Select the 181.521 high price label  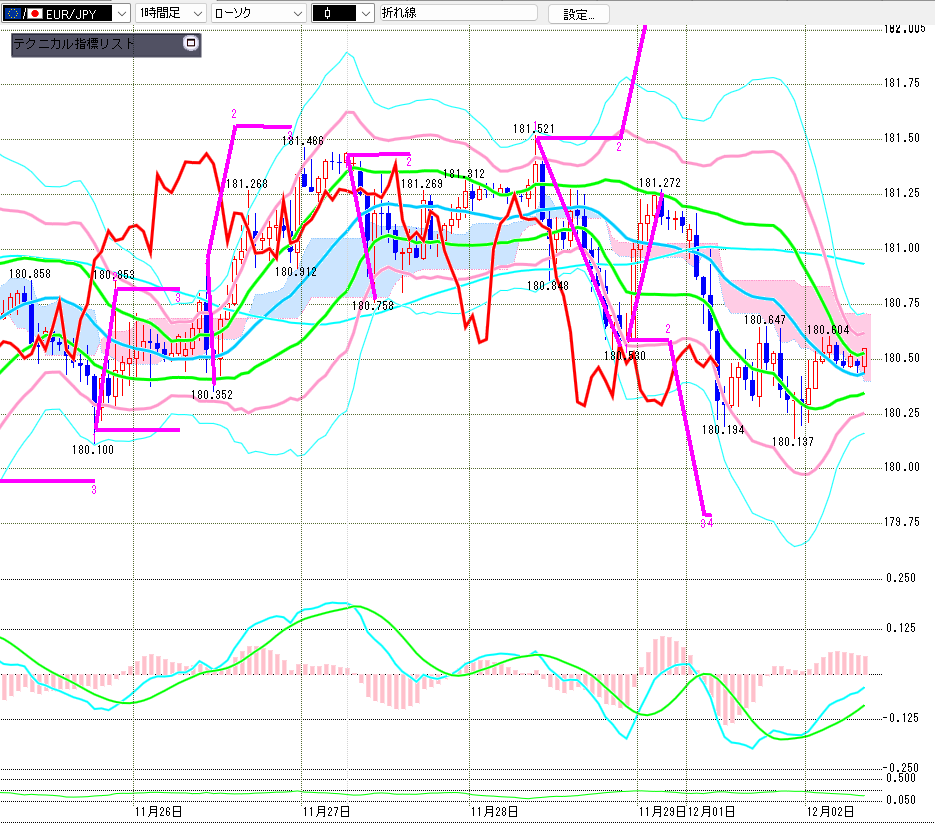coord(534,129)
